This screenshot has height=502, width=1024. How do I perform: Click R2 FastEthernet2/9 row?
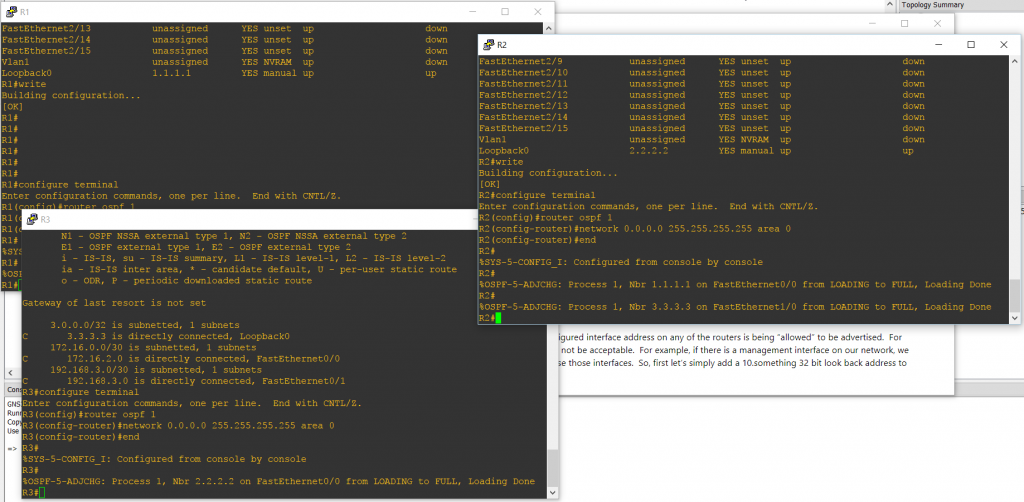click(702, 61)
